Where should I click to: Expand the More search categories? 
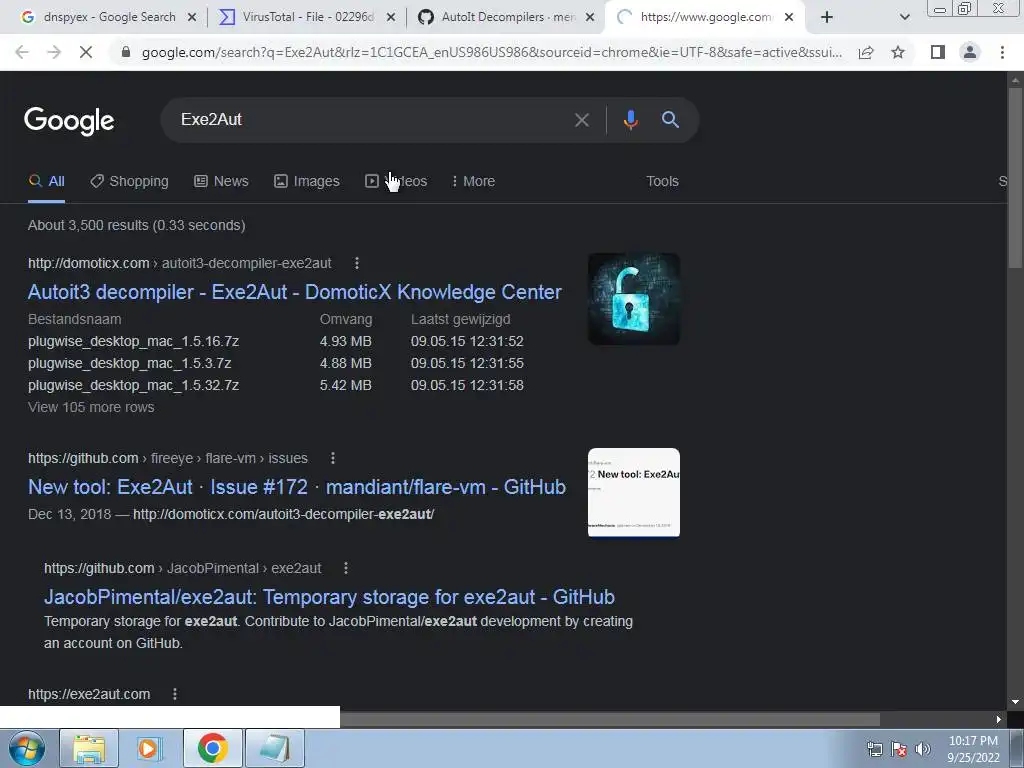tap(473, 182)
